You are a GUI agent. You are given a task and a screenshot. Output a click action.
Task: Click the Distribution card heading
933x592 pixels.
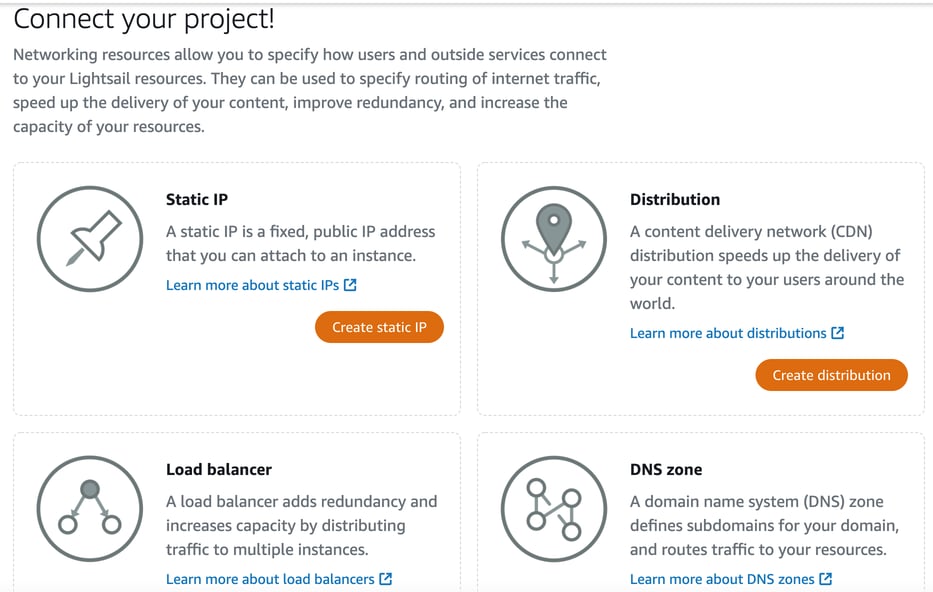pyautogui.click(x=675, y=199)
